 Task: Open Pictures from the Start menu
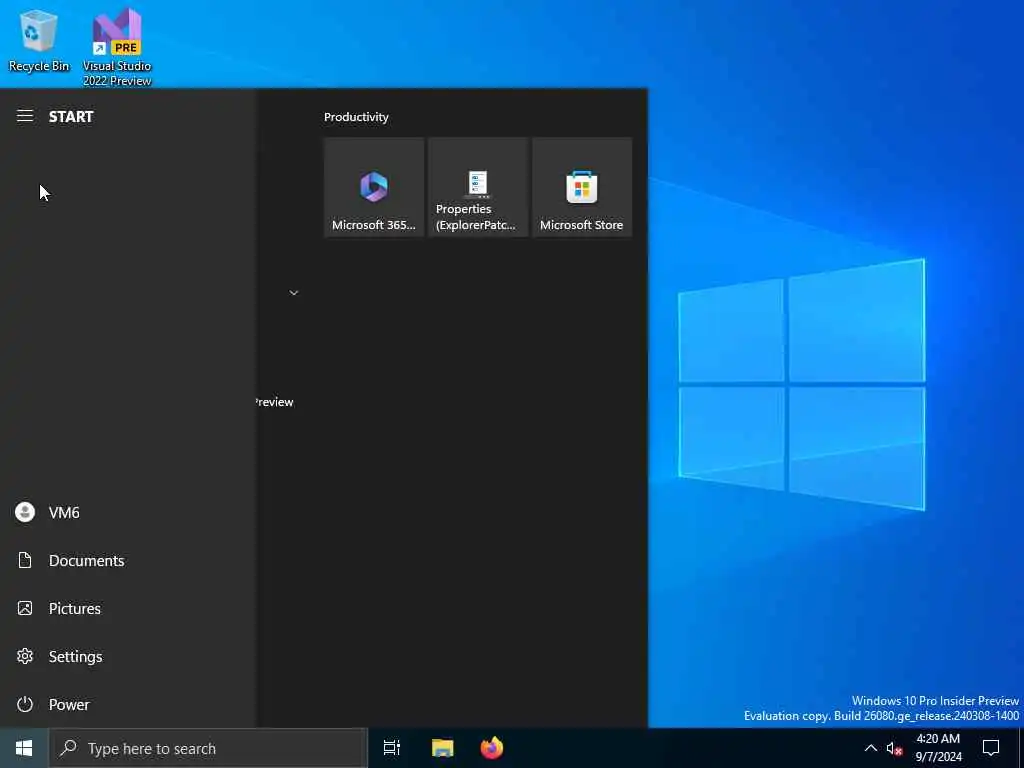(127, 609)
